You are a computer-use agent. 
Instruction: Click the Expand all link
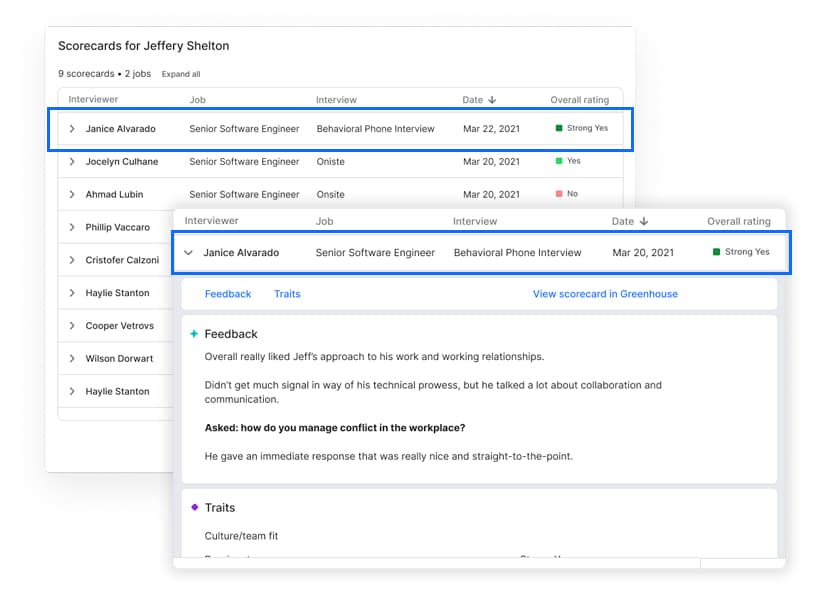tap(180, 73)
